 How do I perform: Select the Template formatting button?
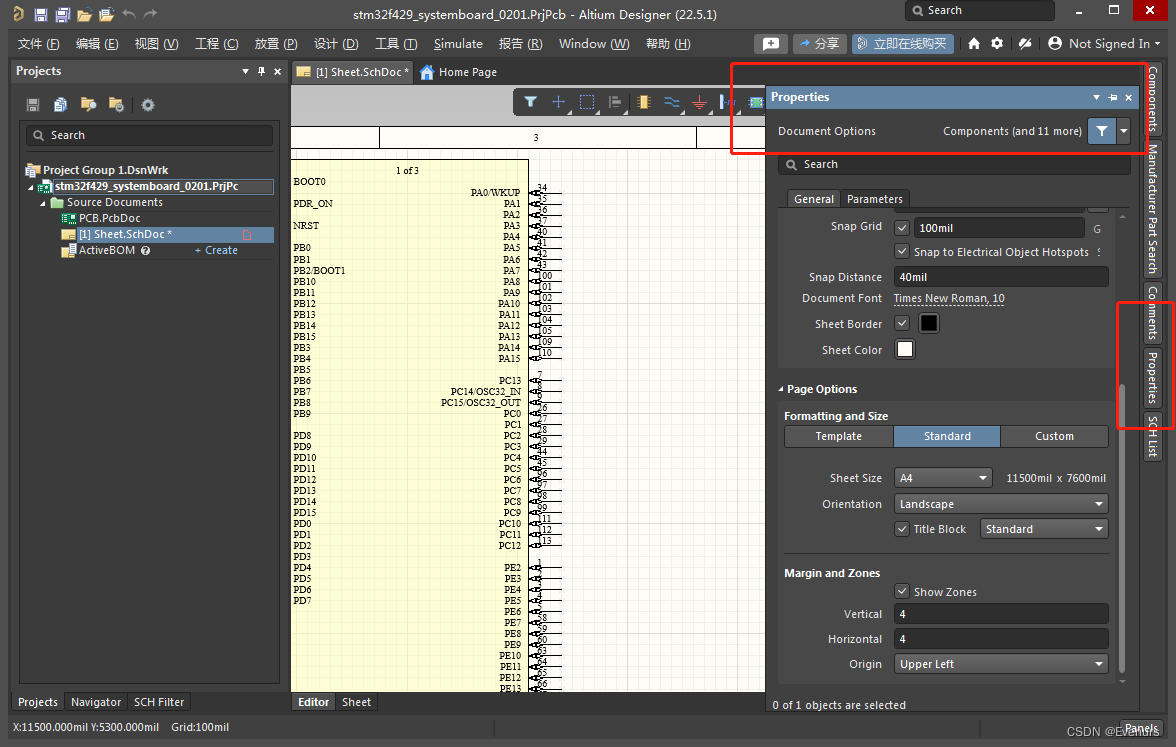point(838,436)
